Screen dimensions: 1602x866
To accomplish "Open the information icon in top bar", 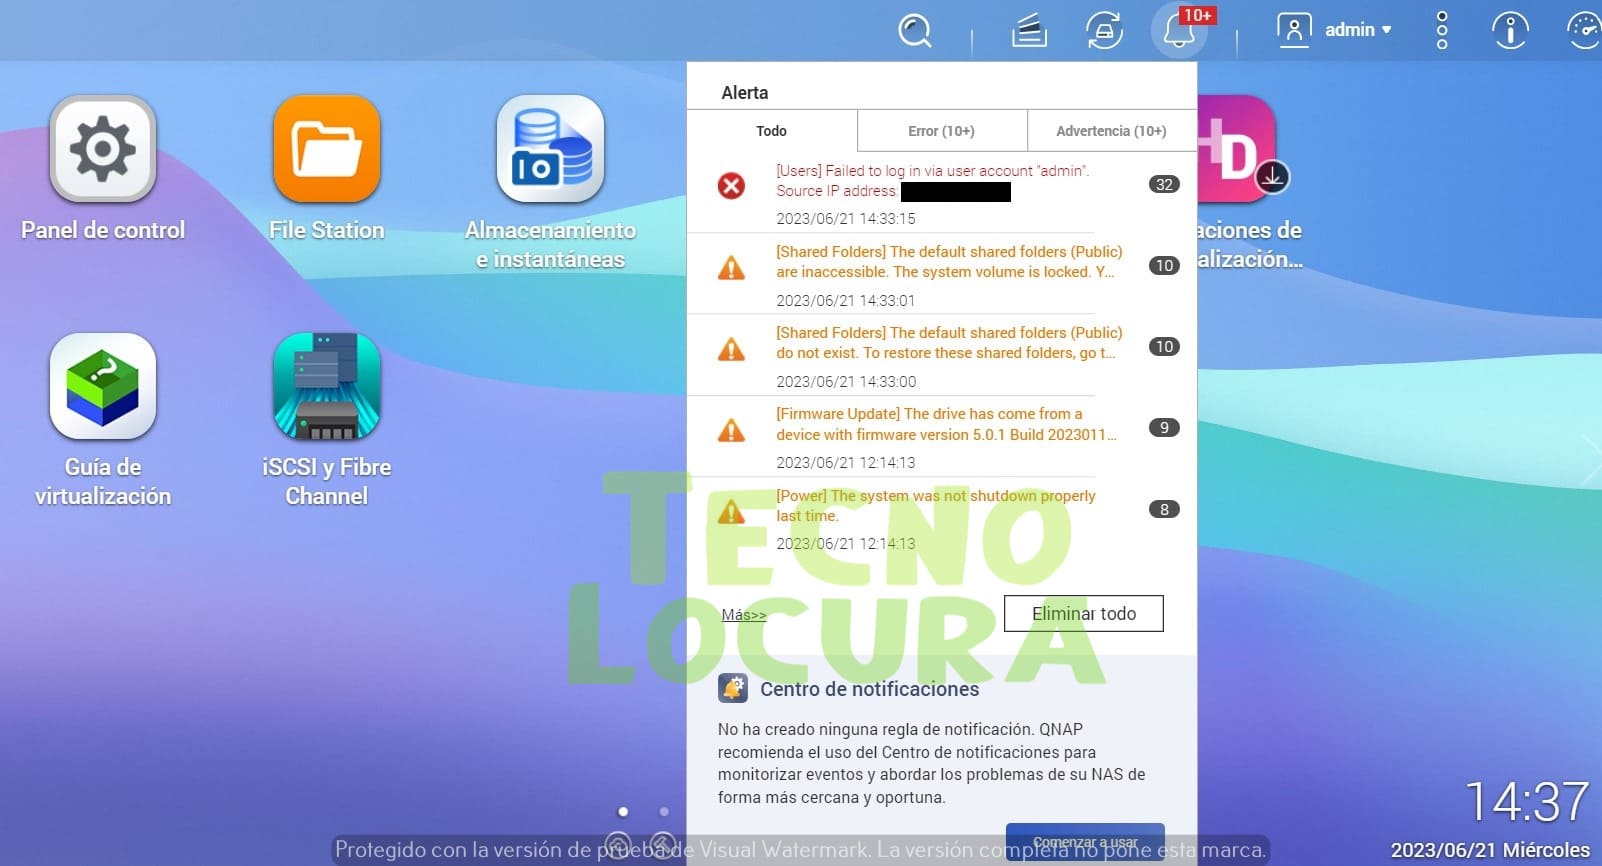I will click(1510, 30).
